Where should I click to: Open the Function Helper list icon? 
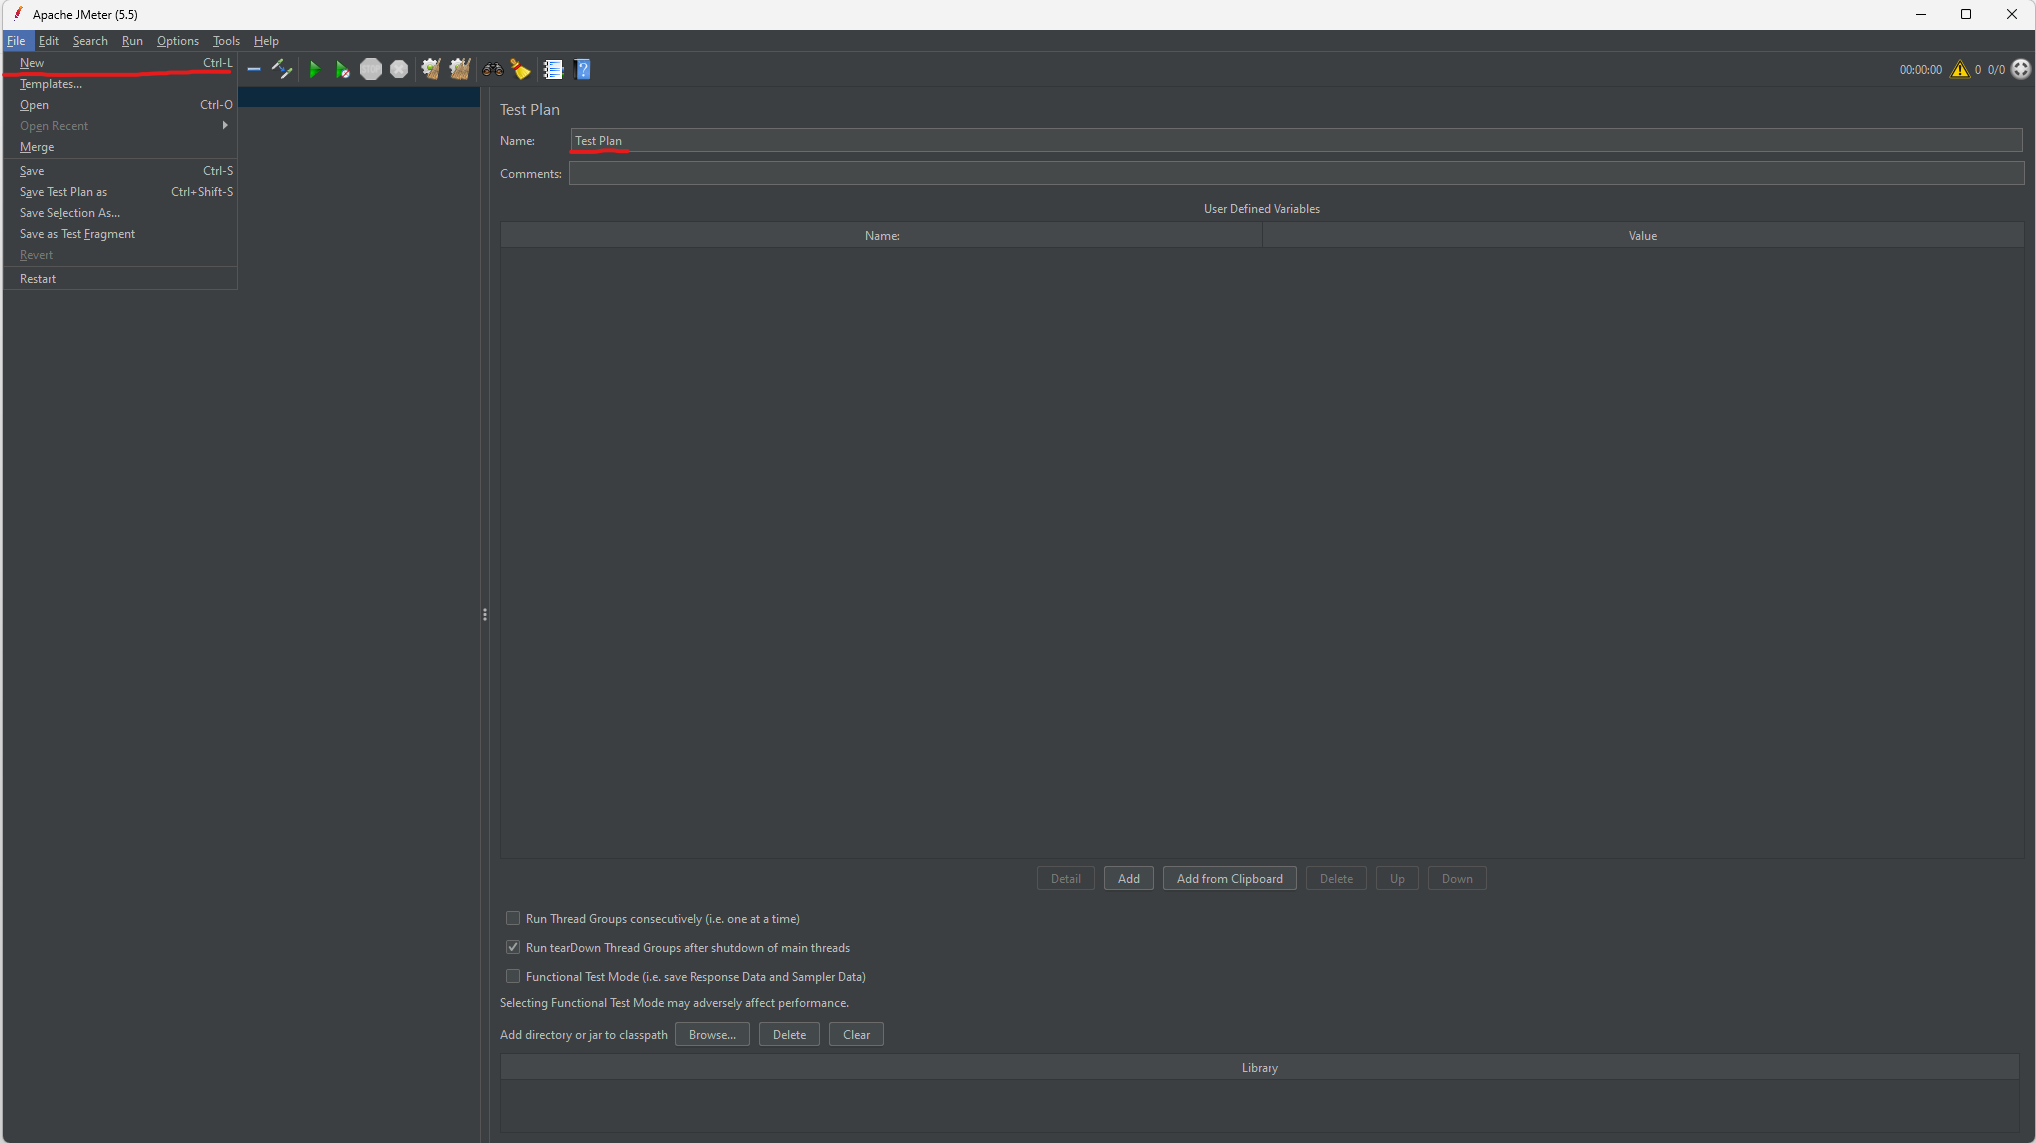pyautogui.click(x=553, y=69)
